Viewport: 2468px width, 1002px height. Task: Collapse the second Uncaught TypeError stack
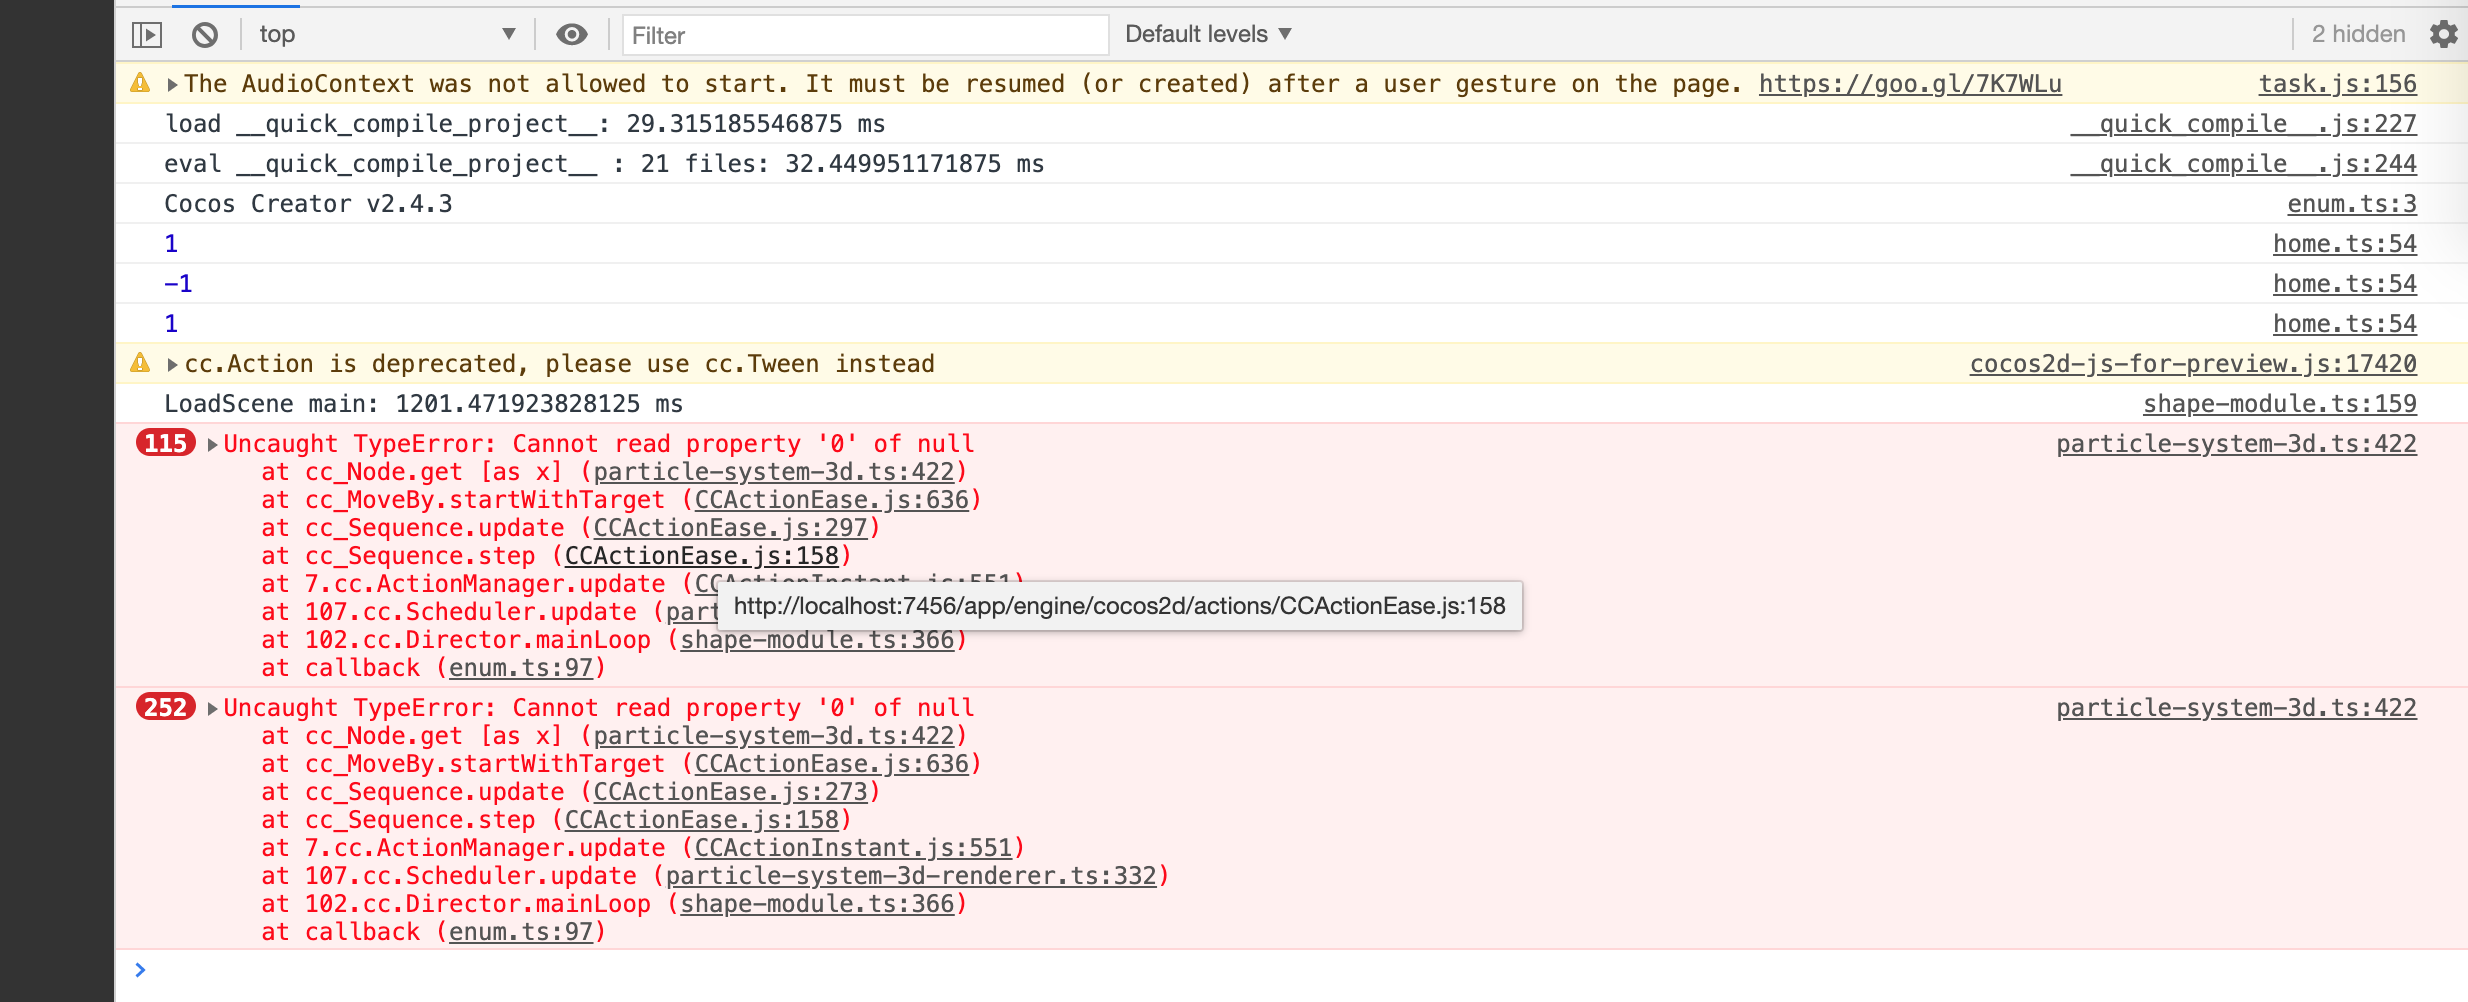coord(213,708)
